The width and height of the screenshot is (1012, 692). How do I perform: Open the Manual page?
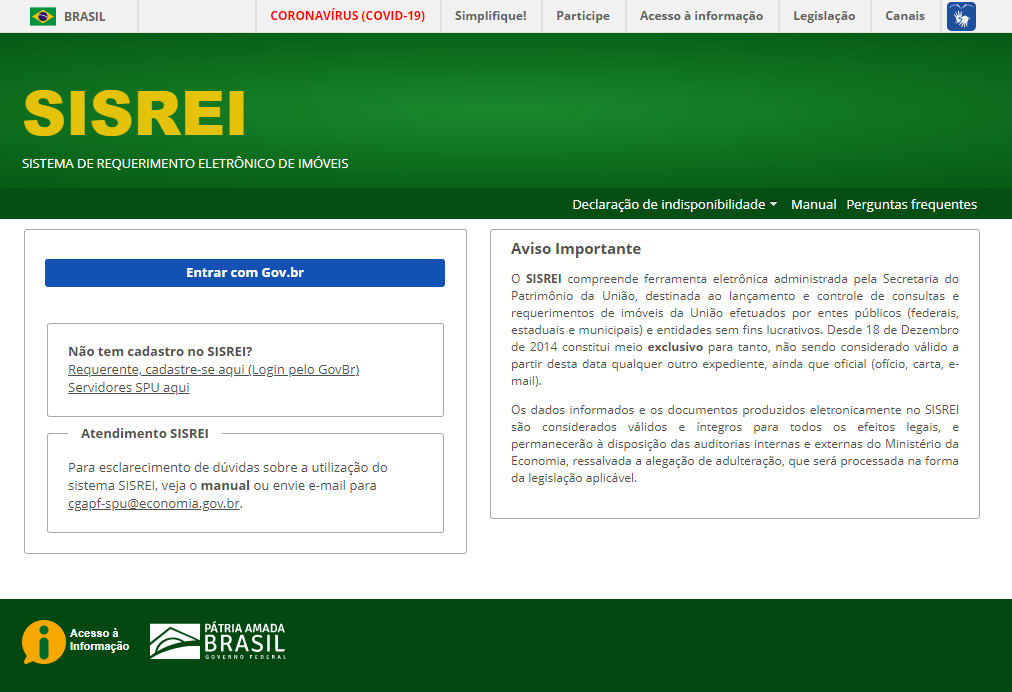(813, 204)
